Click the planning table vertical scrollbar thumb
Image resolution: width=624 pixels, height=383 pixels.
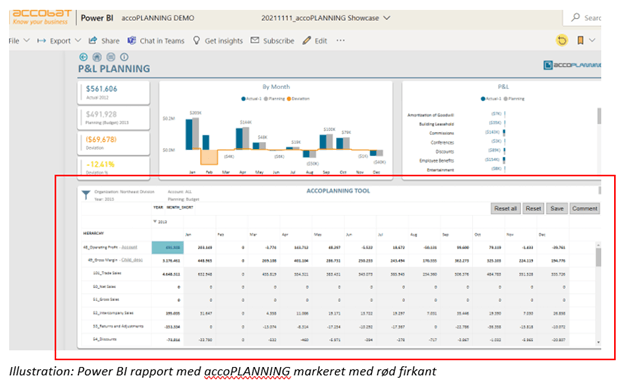tap(598, 257)
